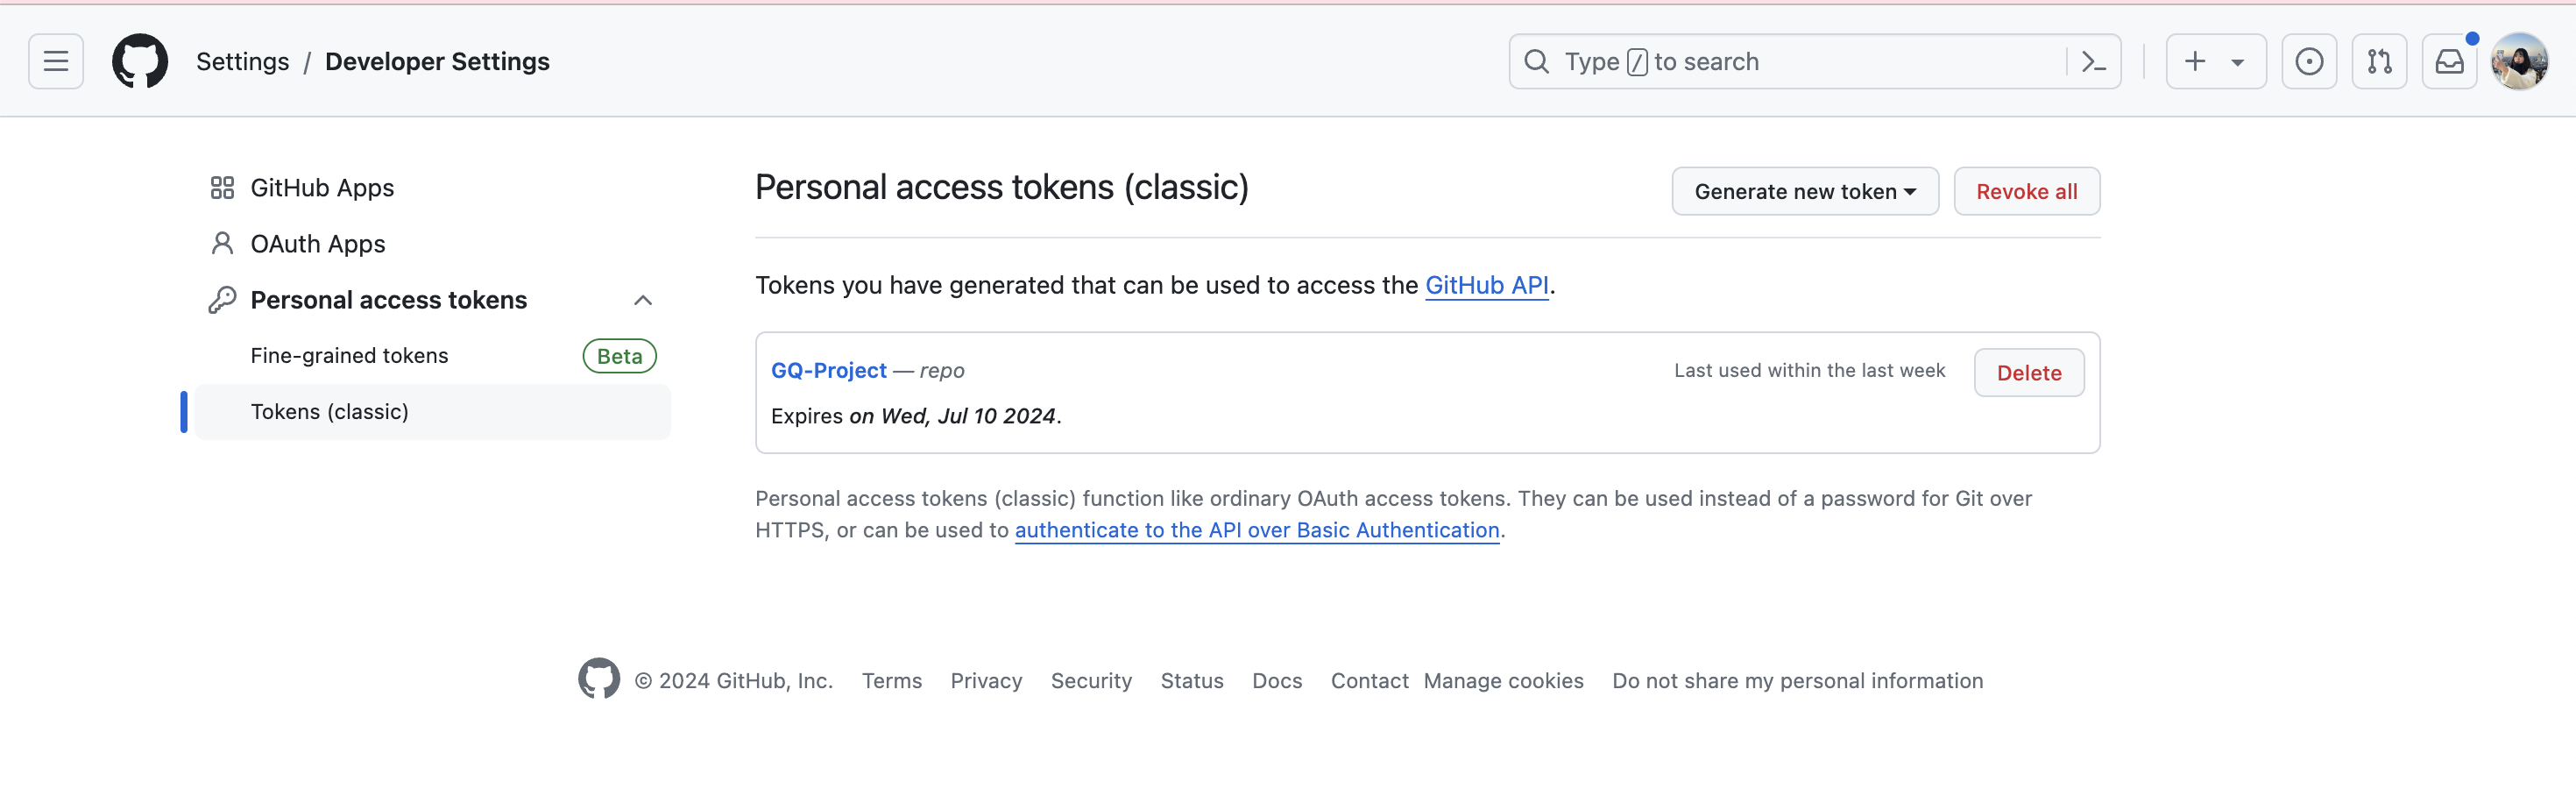Open the Generate new token dropdown
The image size is (2576, 810).
coord(1804,191)
